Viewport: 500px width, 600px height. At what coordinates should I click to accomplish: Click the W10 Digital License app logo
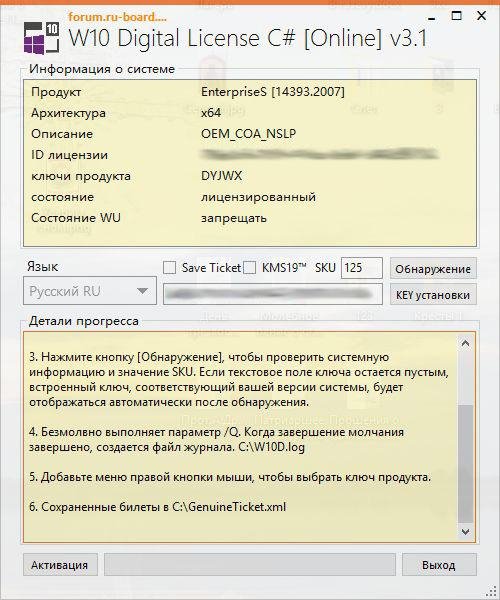pyautogui.click(x=41, y=38)
